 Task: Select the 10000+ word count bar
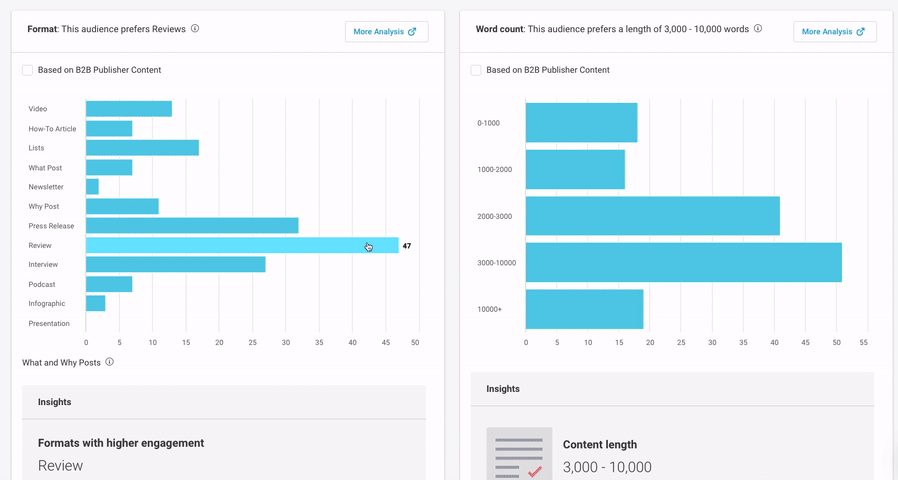tap(584, 309)
